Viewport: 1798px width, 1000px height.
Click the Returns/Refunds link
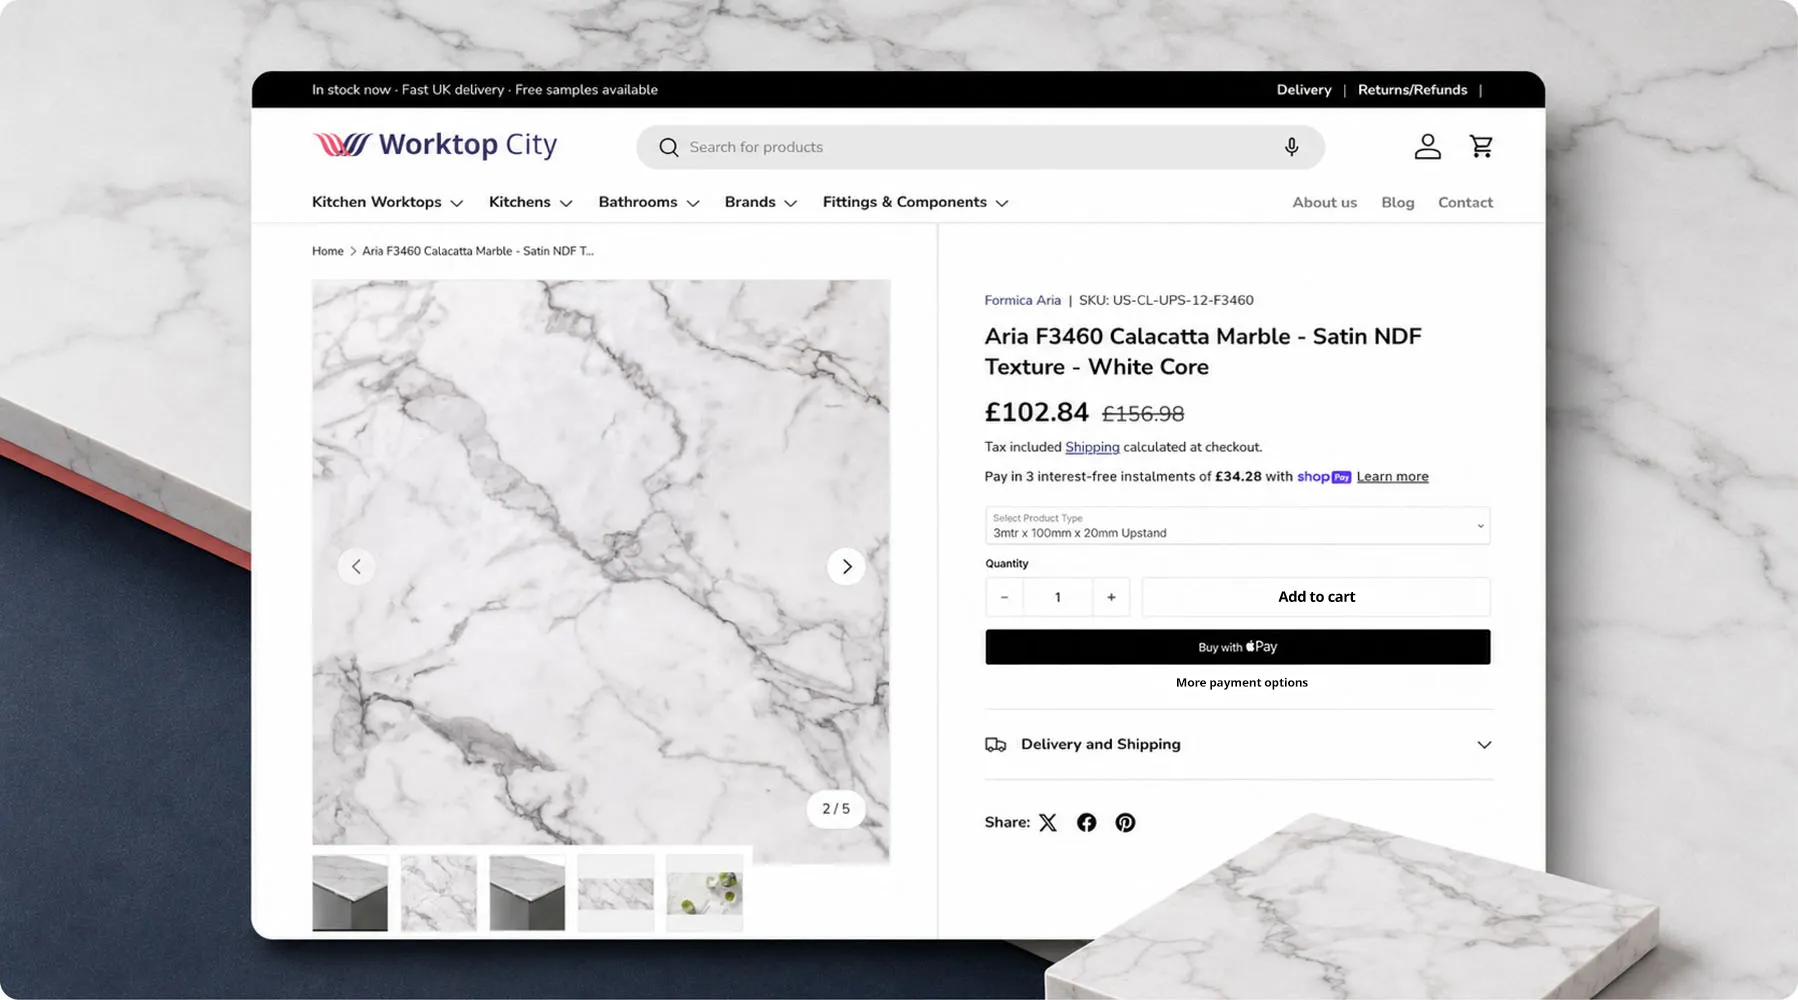1412,90
